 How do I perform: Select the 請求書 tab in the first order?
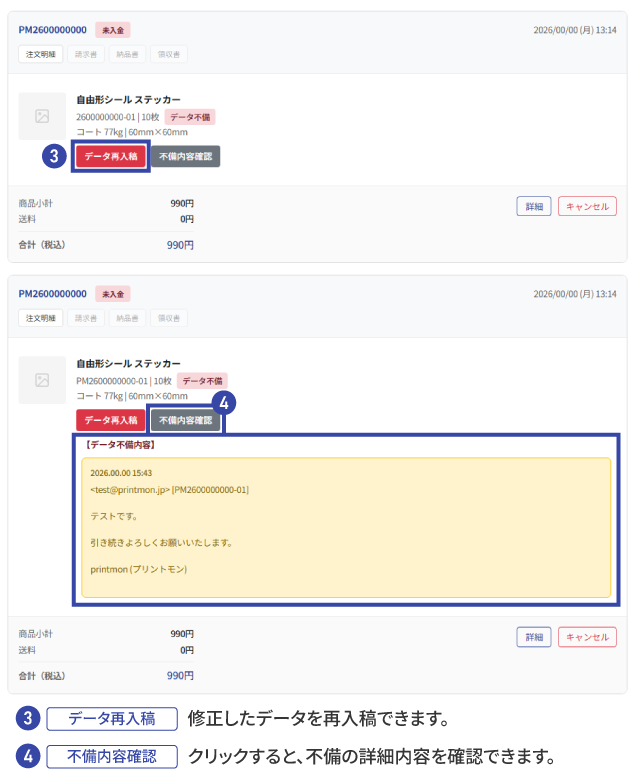(x=86, y=54)
